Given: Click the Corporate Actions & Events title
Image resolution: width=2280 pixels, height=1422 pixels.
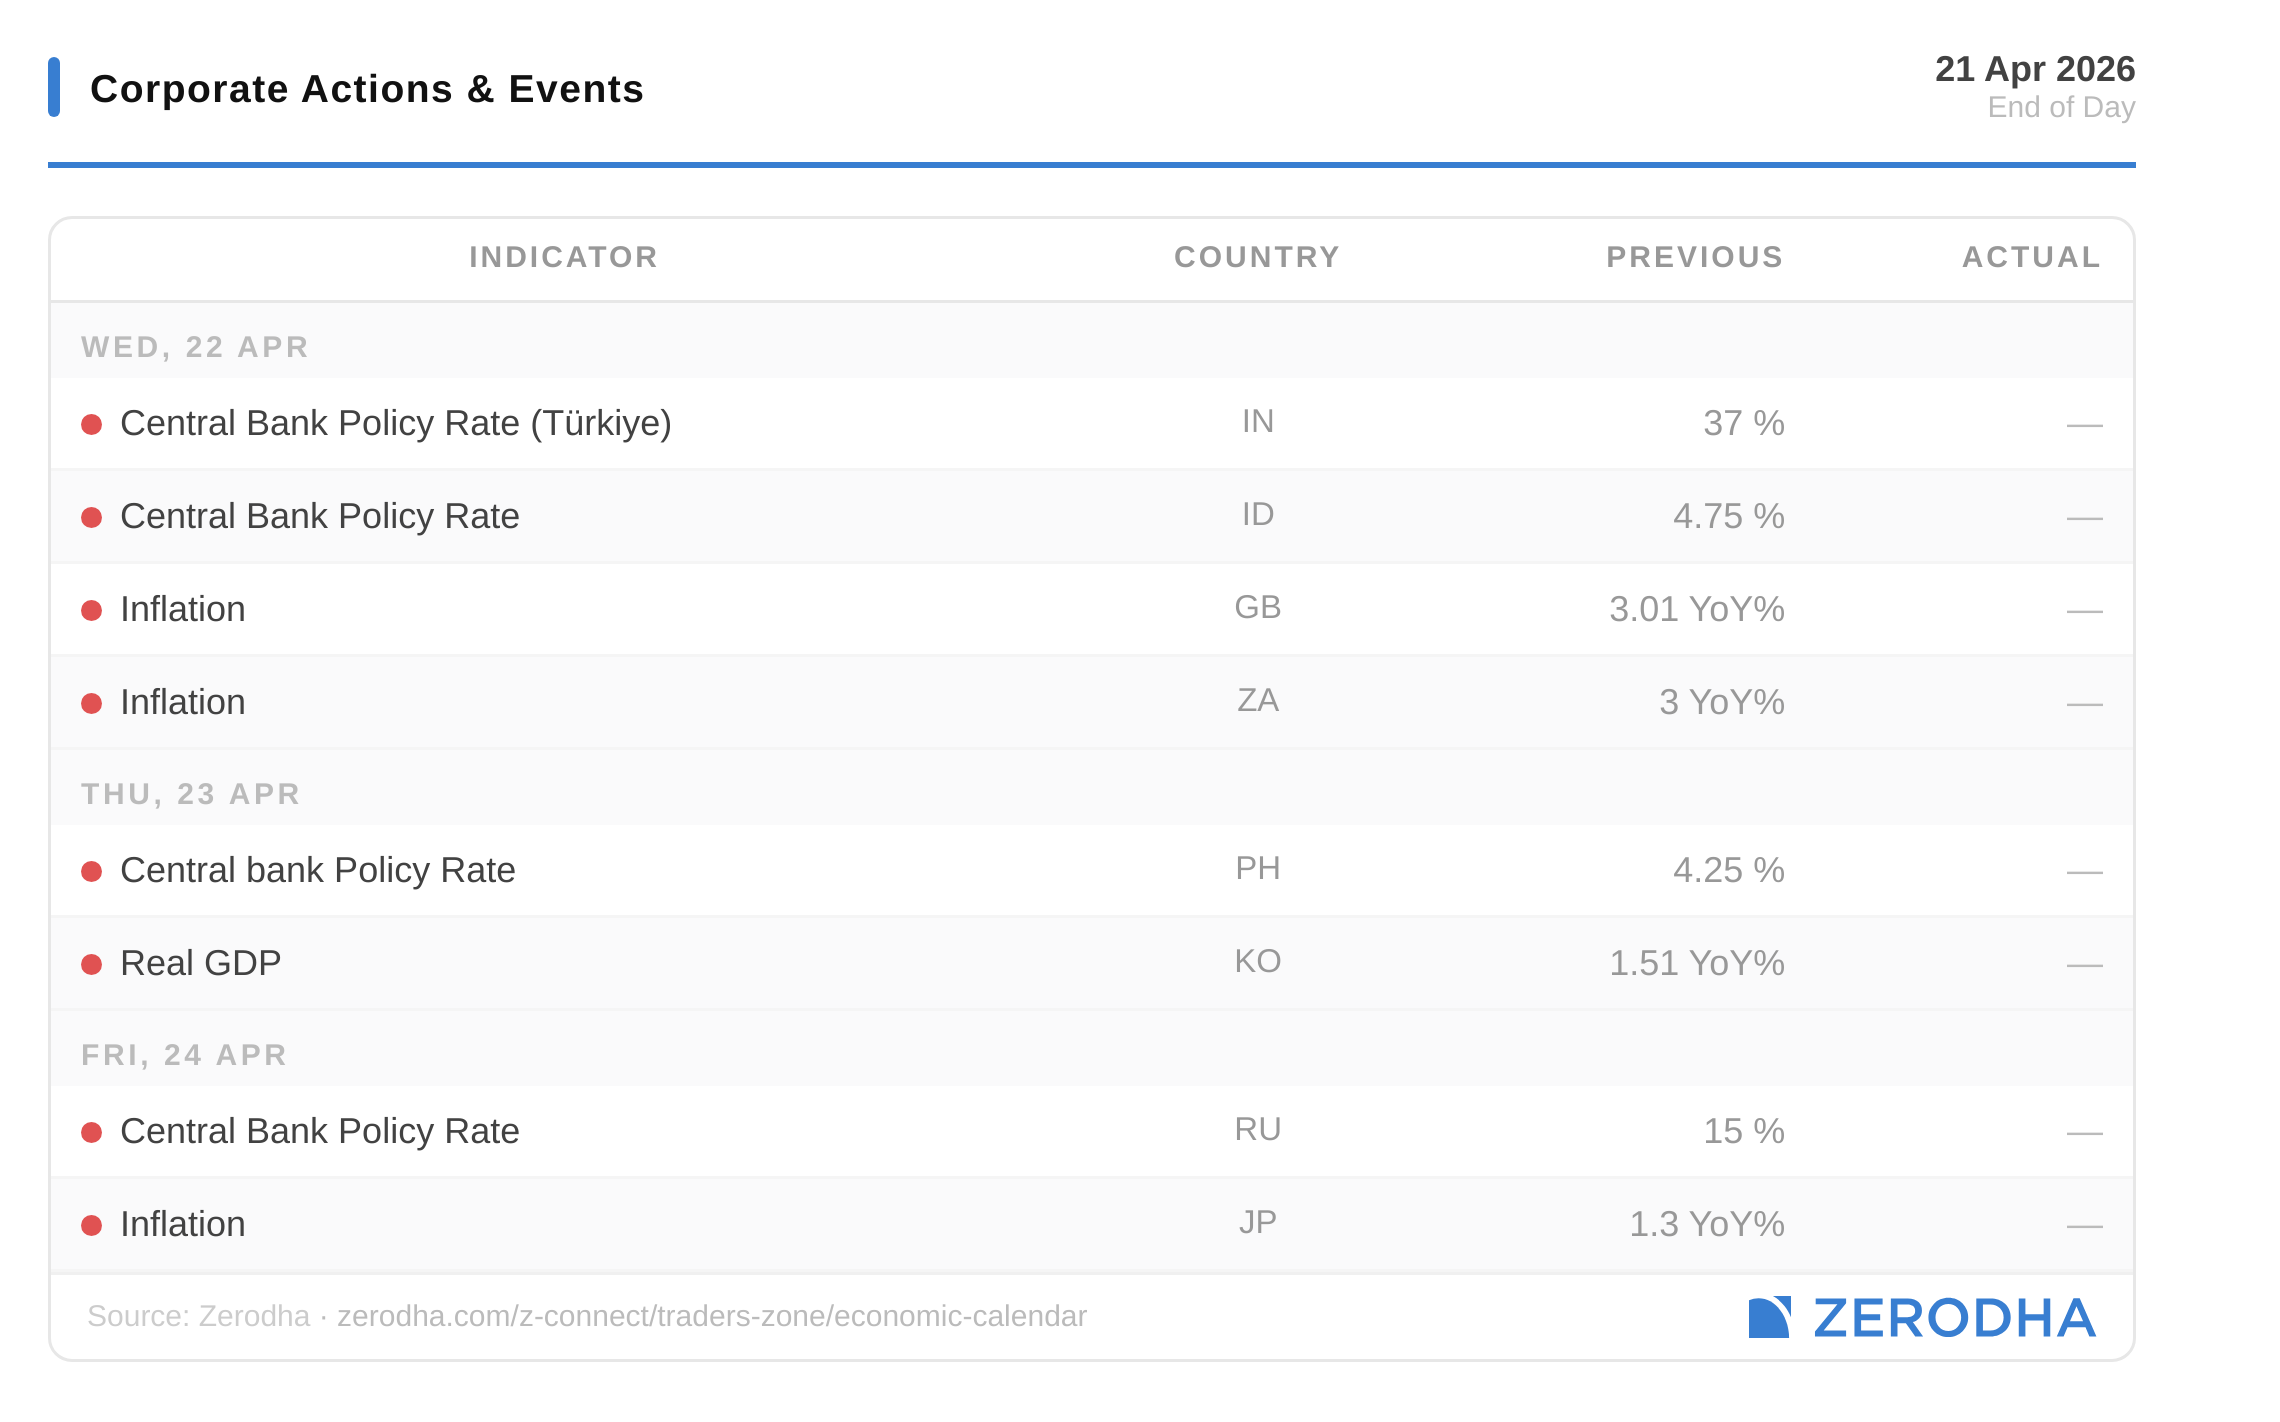Looking at the screenshot, I should [x=366, y=89].
